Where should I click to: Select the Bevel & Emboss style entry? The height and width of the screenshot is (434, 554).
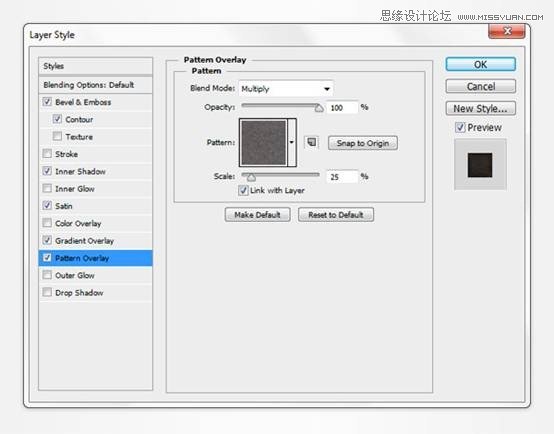[x=83, y=102]
